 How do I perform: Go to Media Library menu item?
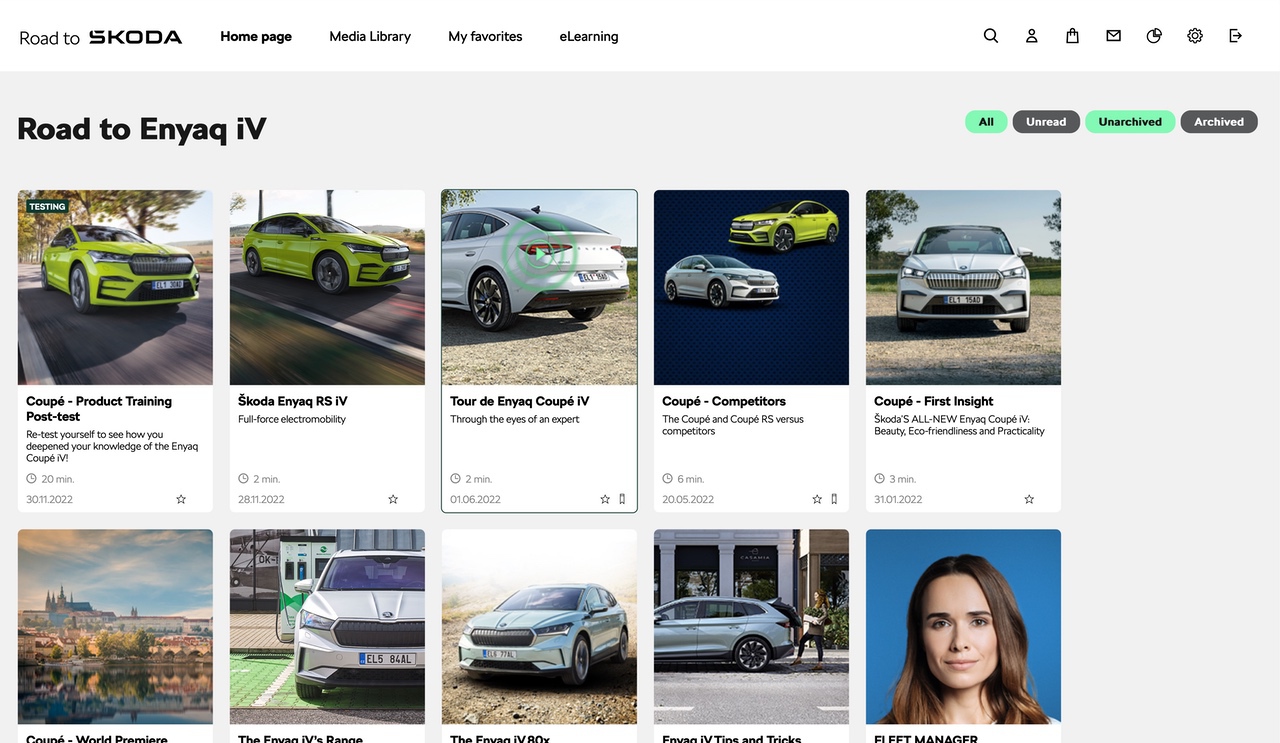click(370, 36)
